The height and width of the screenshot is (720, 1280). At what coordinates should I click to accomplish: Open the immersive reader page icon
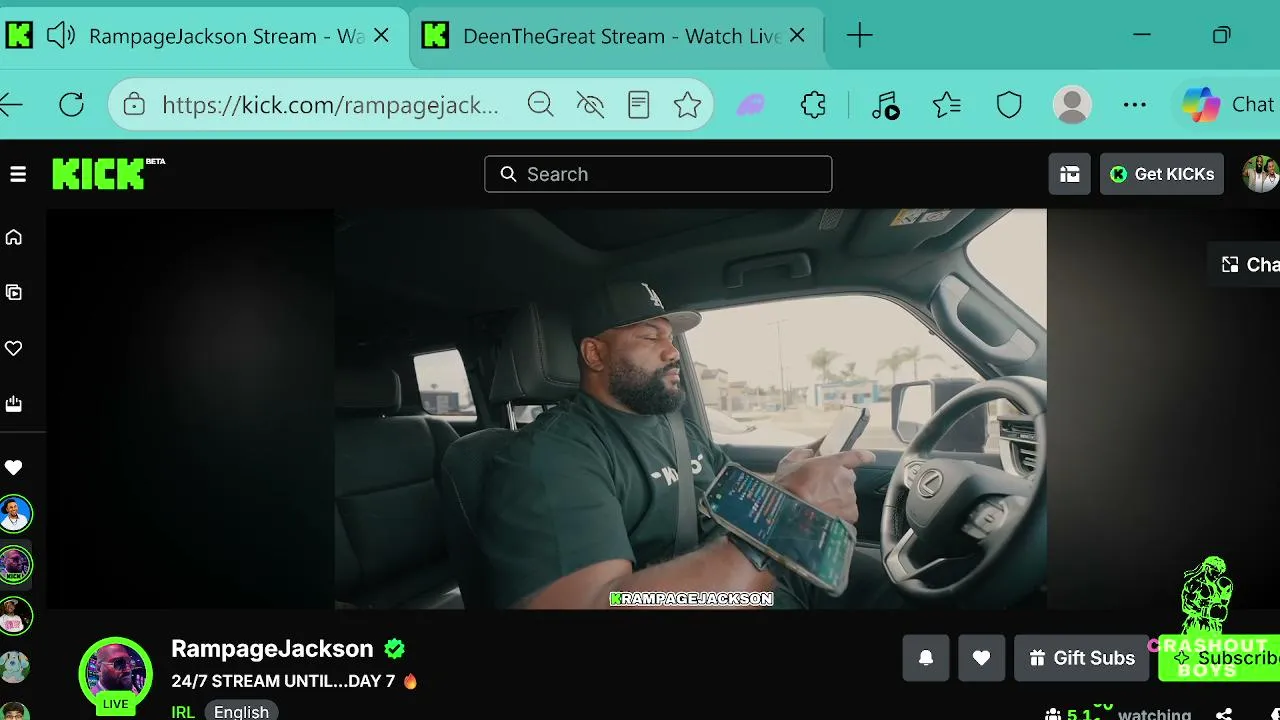pos(639,104)
